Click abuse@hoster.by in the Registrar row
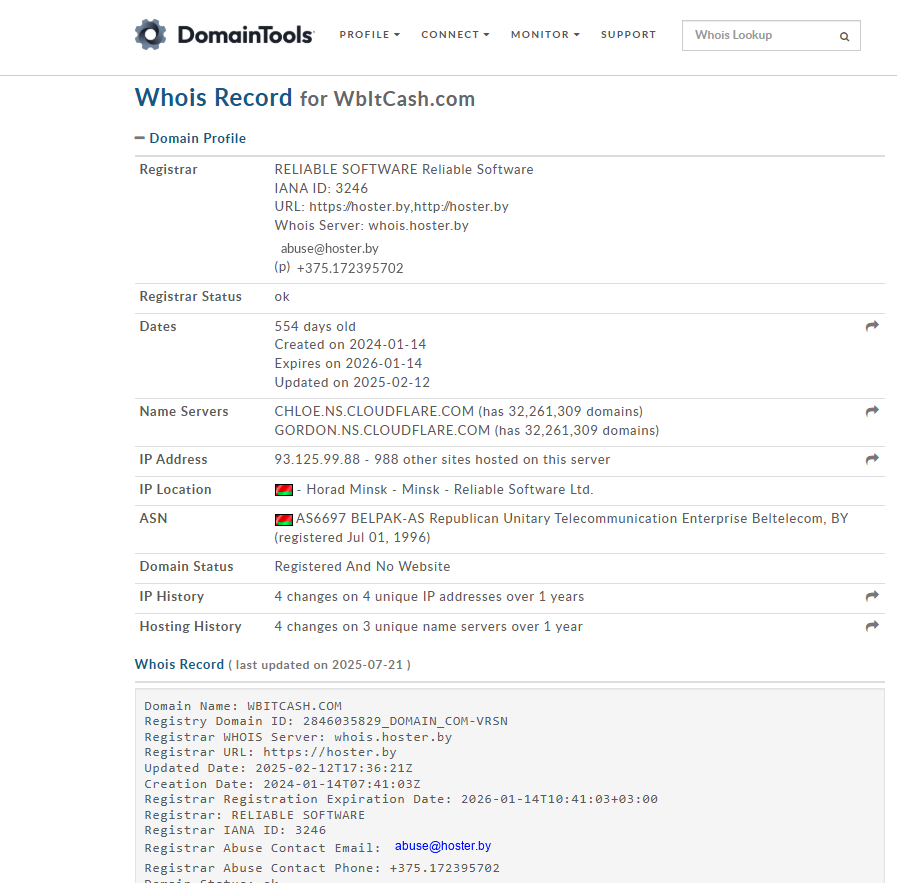Image resolution: width=897 pixels, height=883 pixels. (330, 249)
